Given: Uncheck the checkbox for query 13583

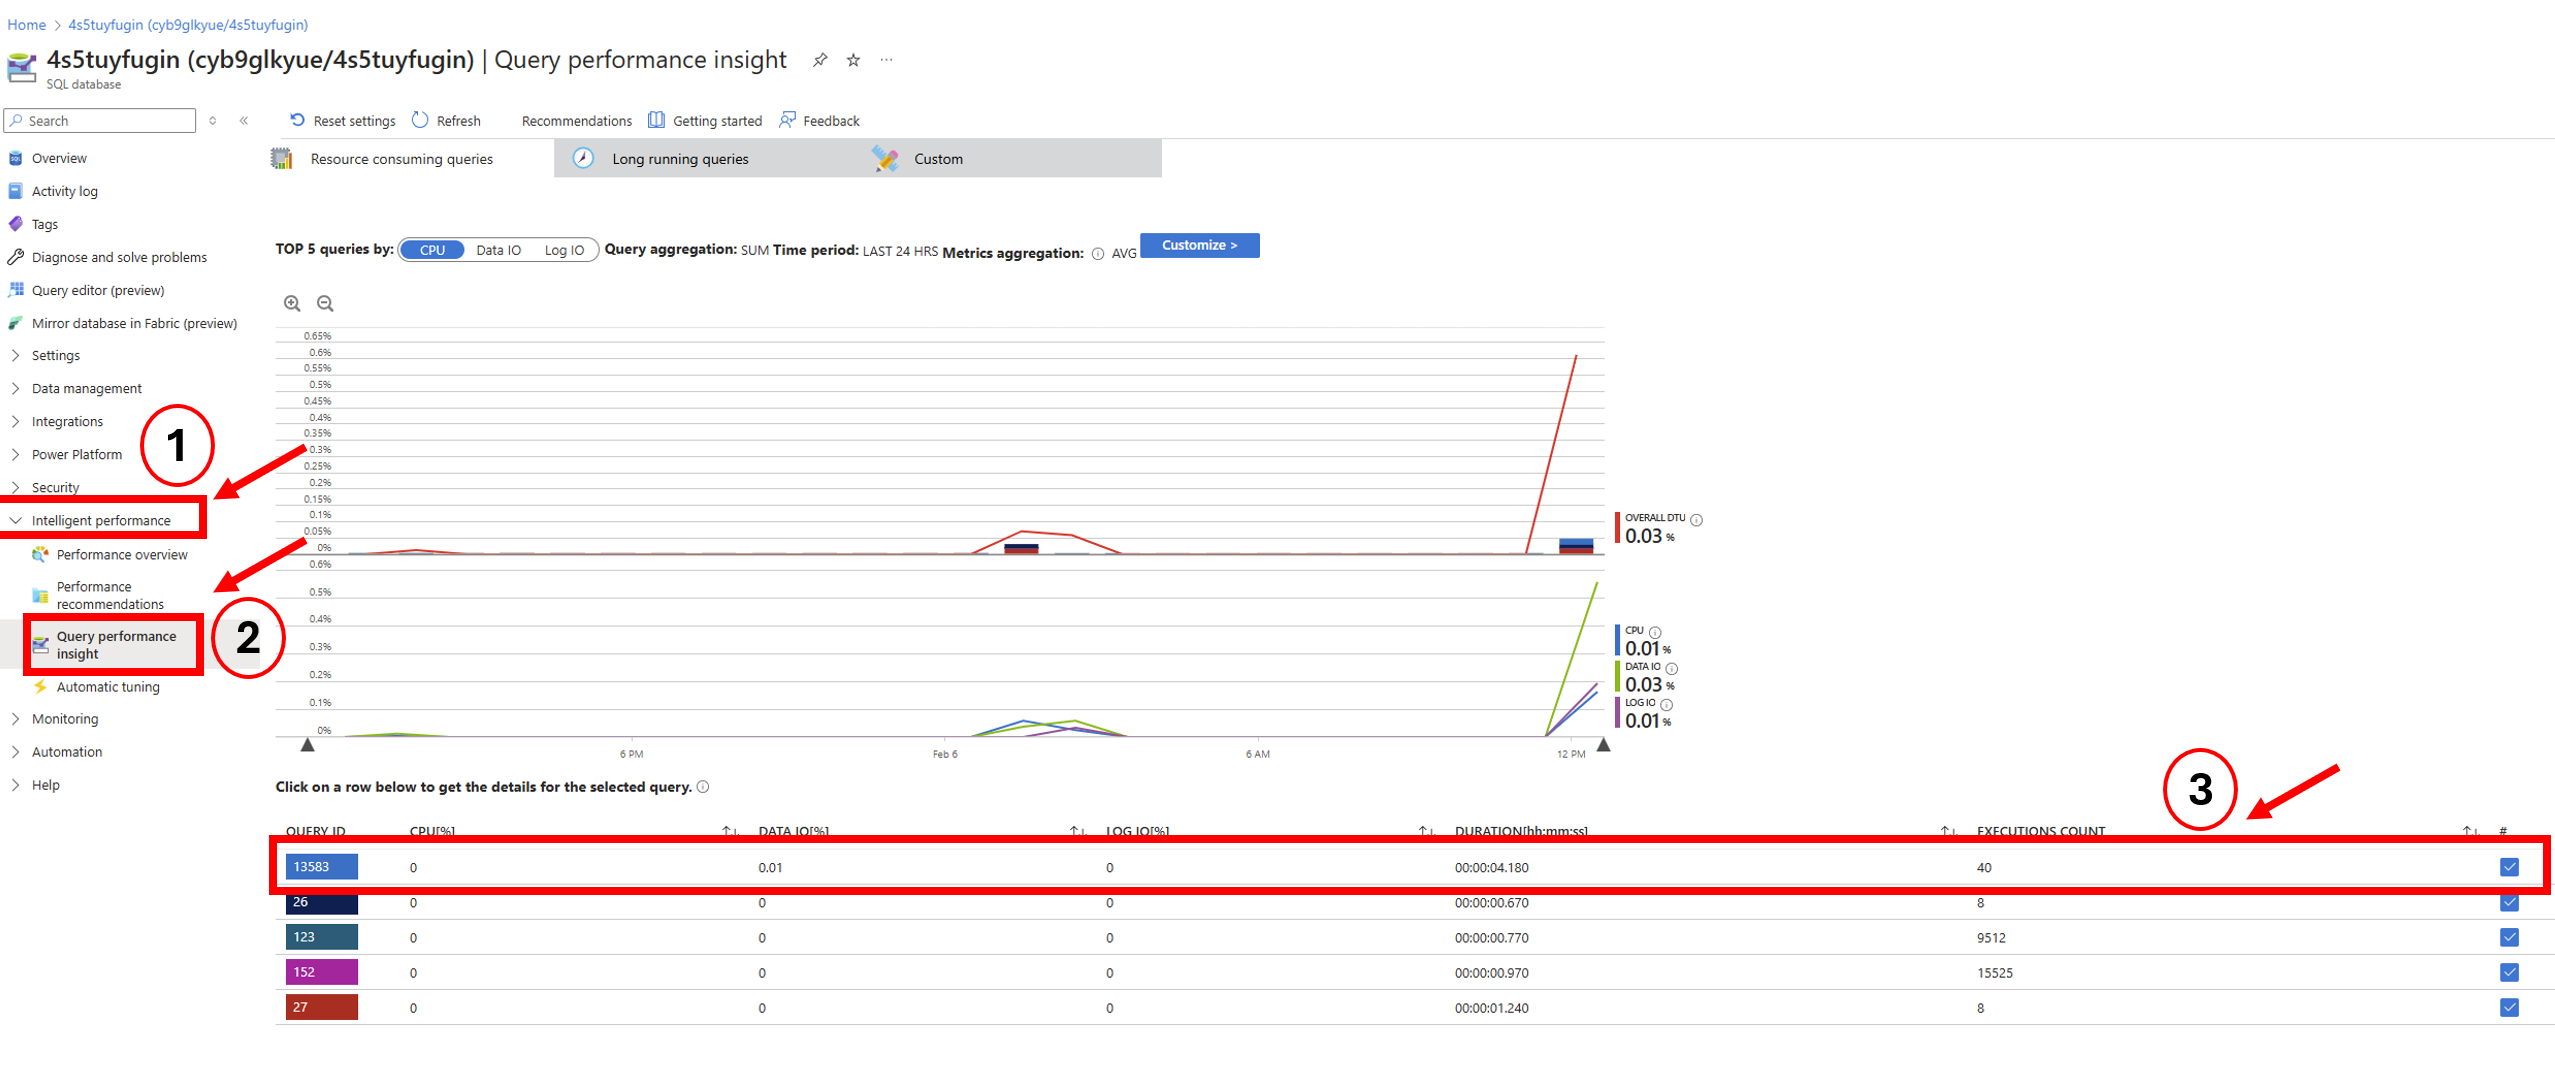Looking at the screenshot, I should click(2508, 867).
